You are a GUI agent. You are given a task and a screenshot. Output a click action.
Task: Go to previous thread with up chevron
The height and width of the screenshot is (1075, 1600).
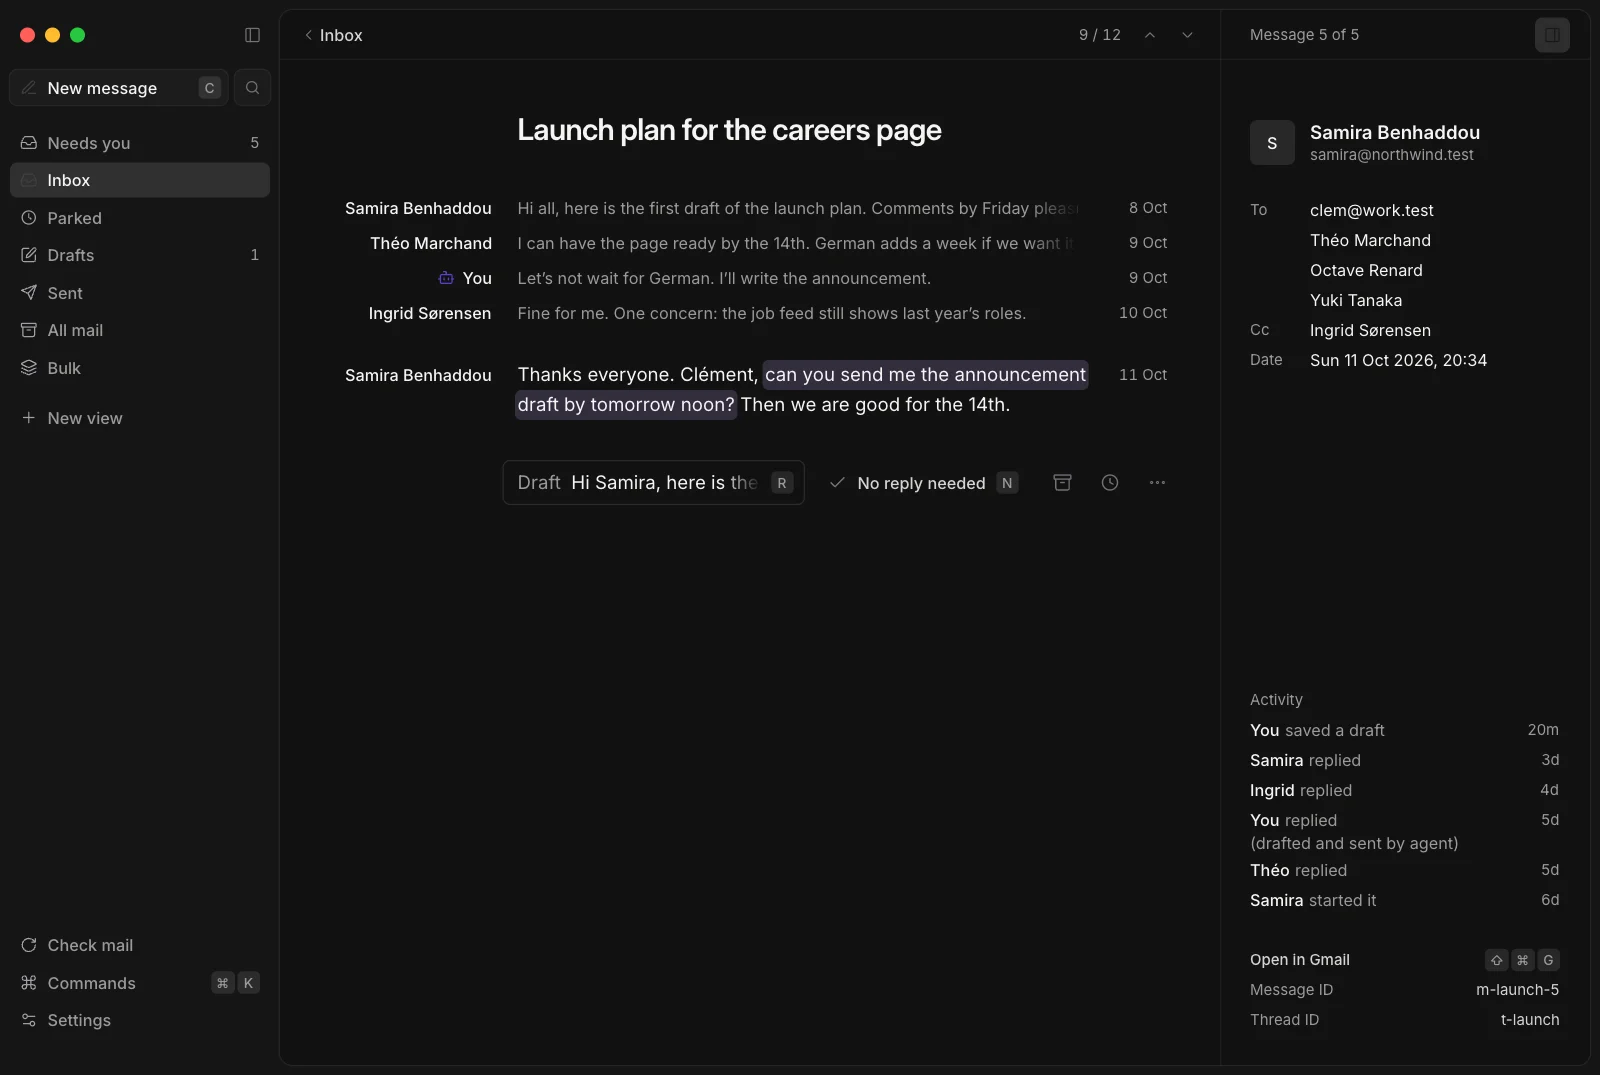point(1150,35)
